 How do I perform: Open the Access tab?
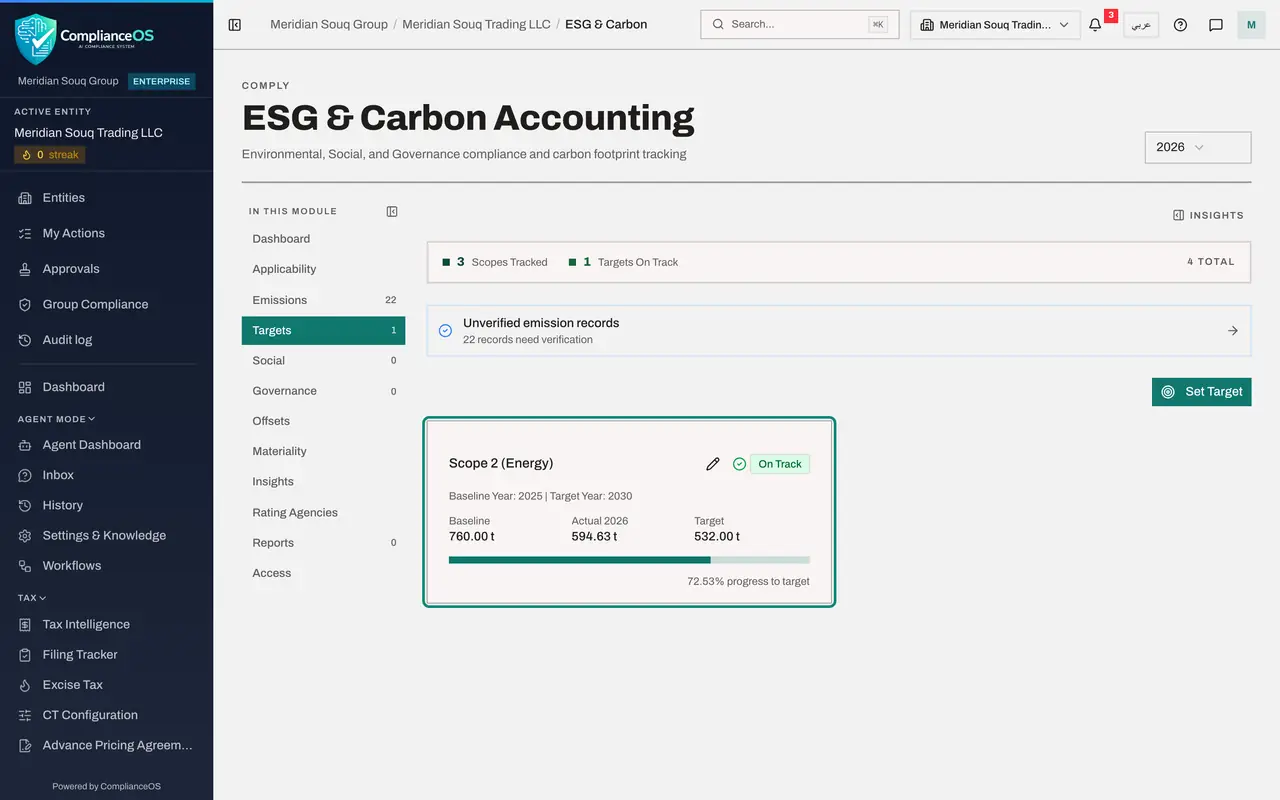point(323,573)
